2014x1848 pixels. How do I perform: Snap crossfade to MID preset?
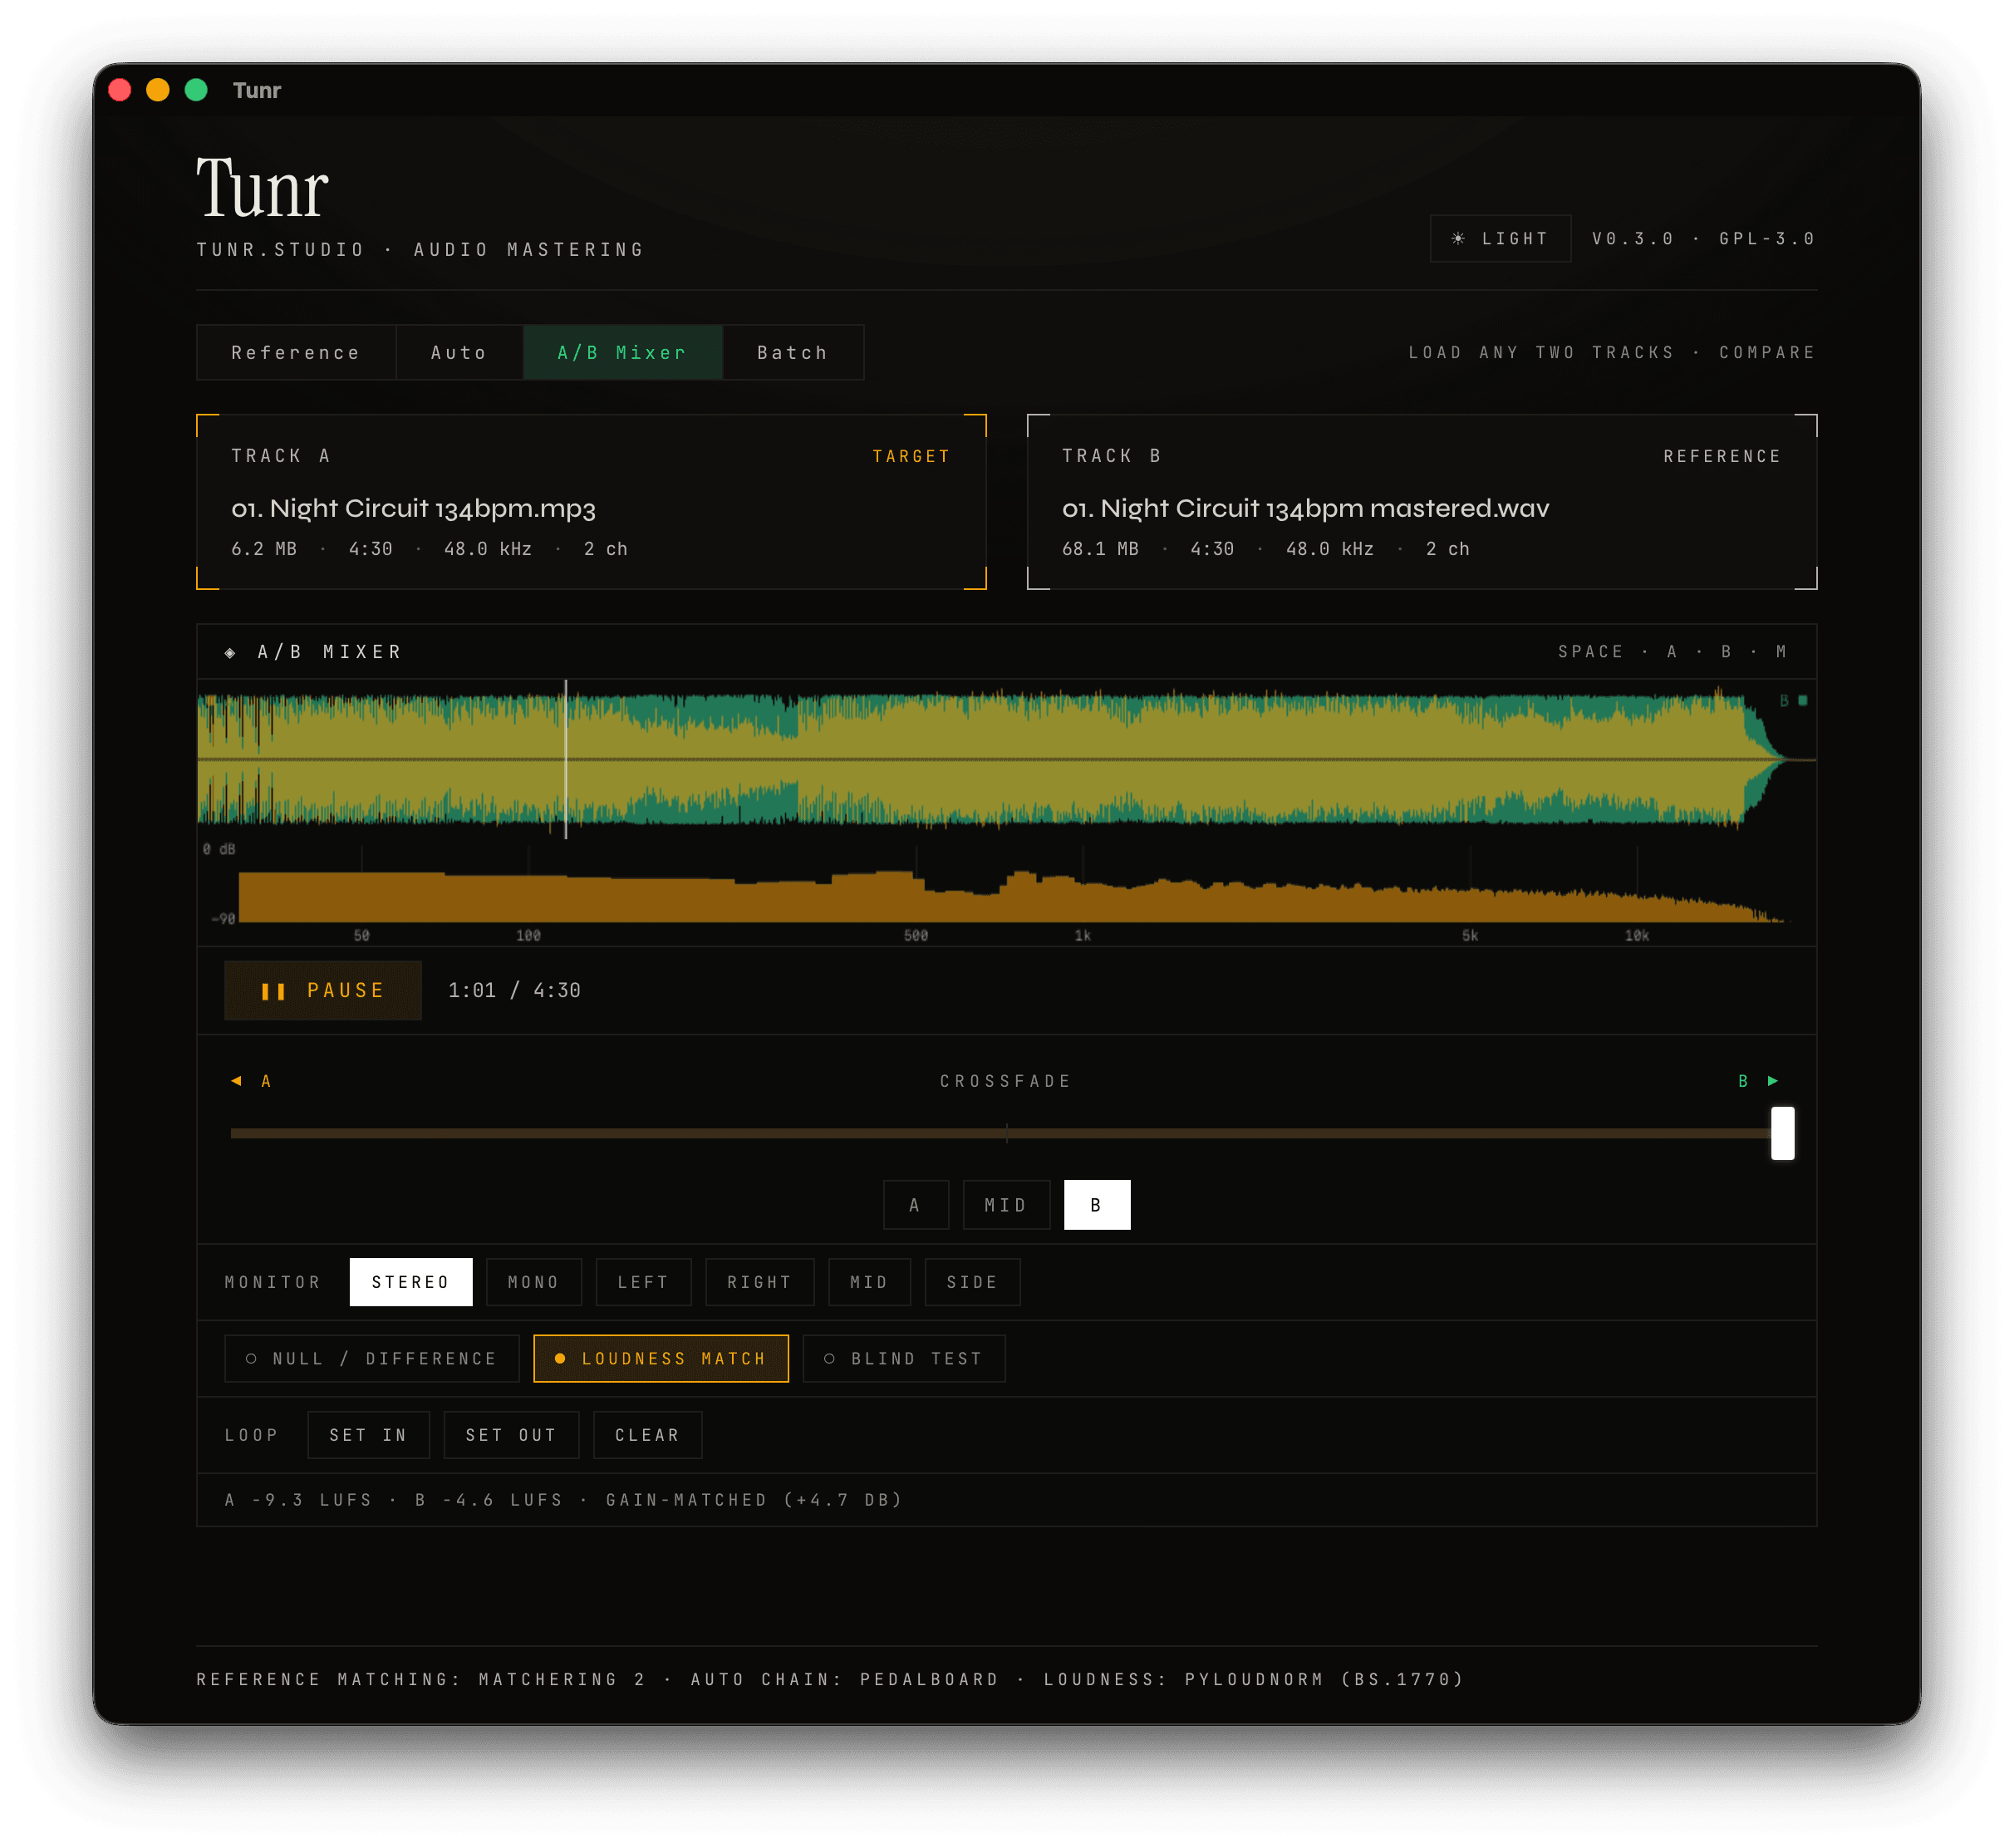[x=1006, y=1205]
